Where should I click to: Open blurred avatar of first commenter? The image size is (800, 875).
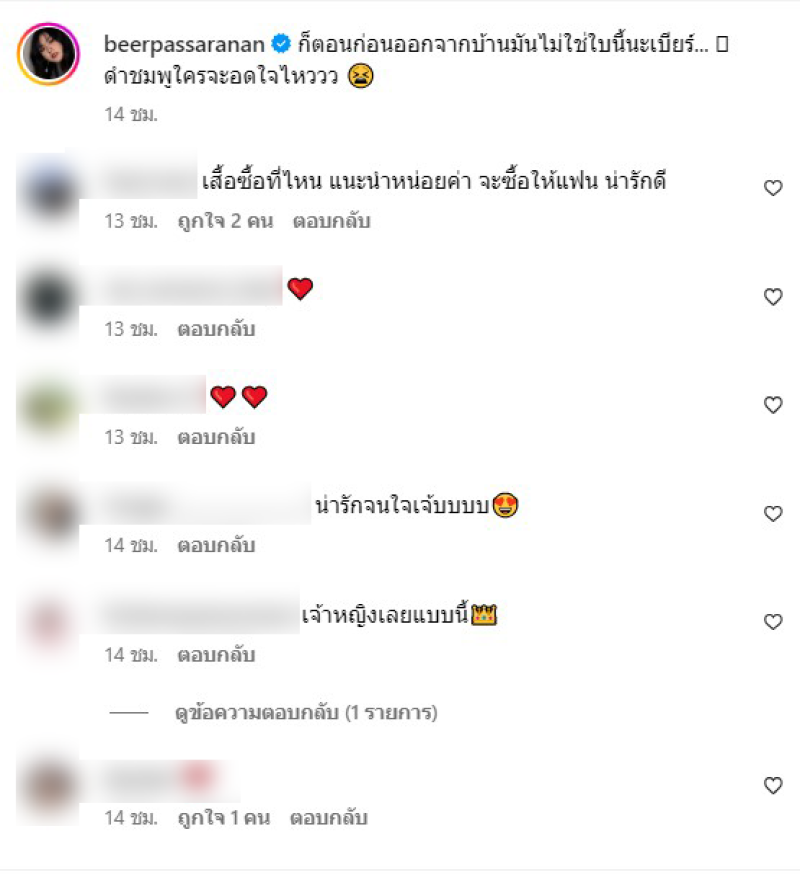pos(49,190)
